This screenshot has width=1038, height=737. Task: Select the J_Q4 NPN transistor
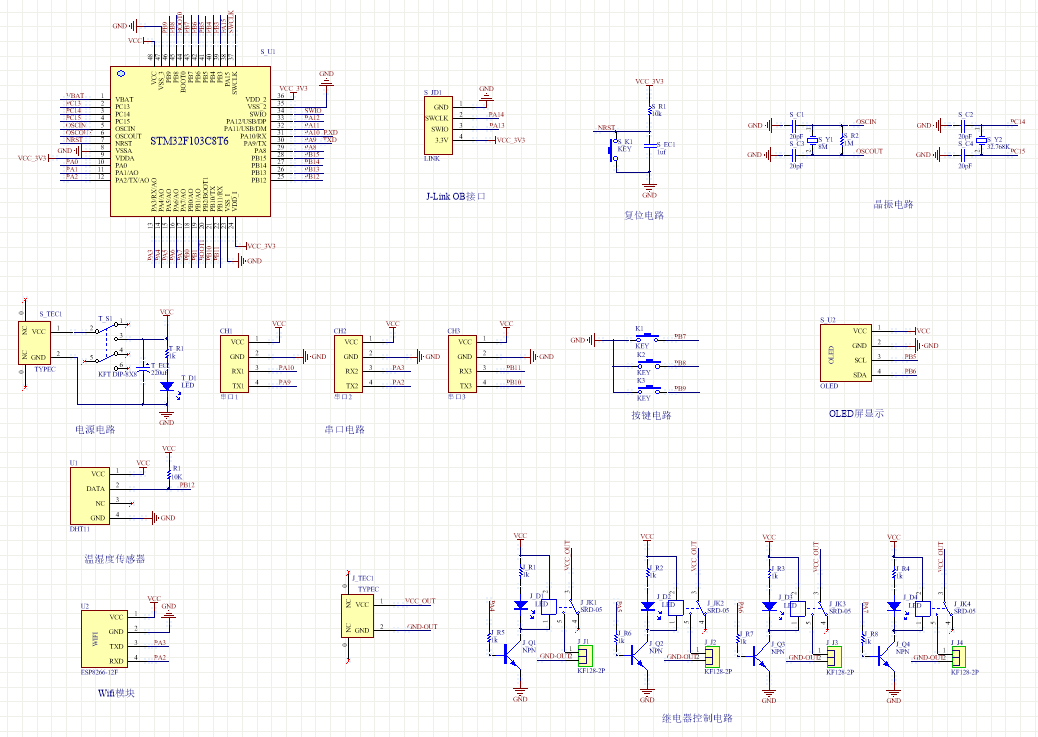click(887, 655)
